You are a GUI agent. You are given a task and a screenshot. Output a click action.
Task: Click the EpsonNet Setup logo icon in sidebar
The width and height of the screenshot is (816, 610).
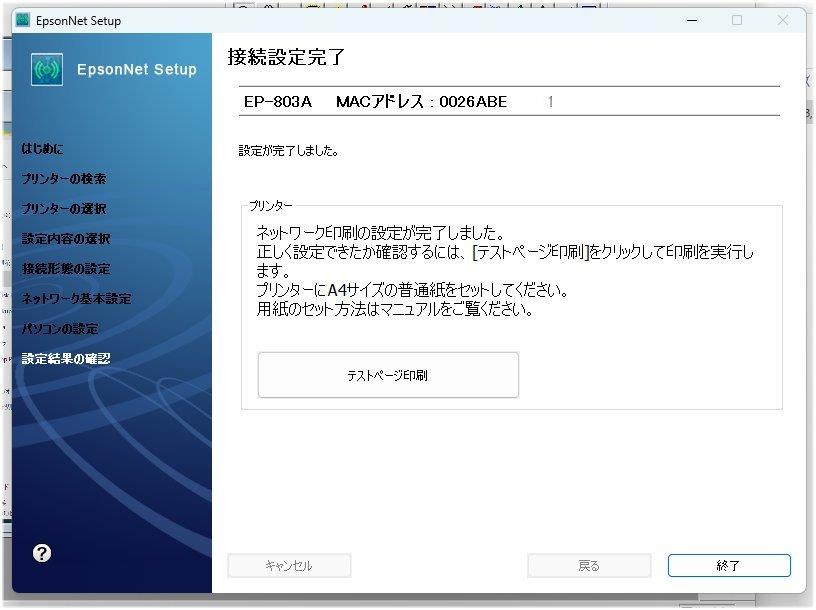click(47, 69)
